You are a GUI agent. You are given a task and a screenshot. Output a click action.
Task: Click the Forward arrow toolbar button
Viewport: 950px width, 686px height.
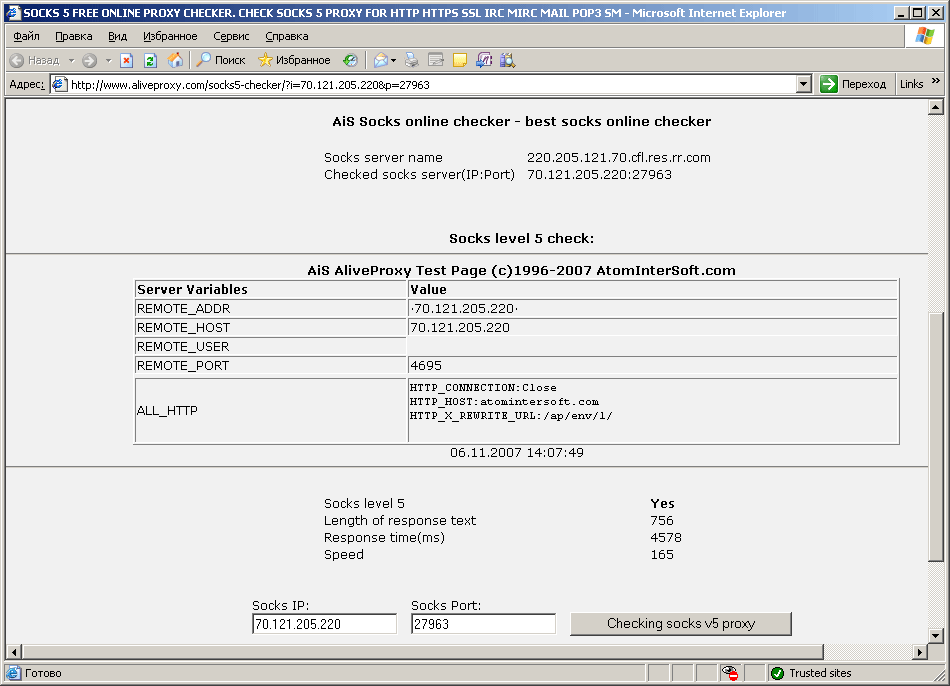click(90, 60)
